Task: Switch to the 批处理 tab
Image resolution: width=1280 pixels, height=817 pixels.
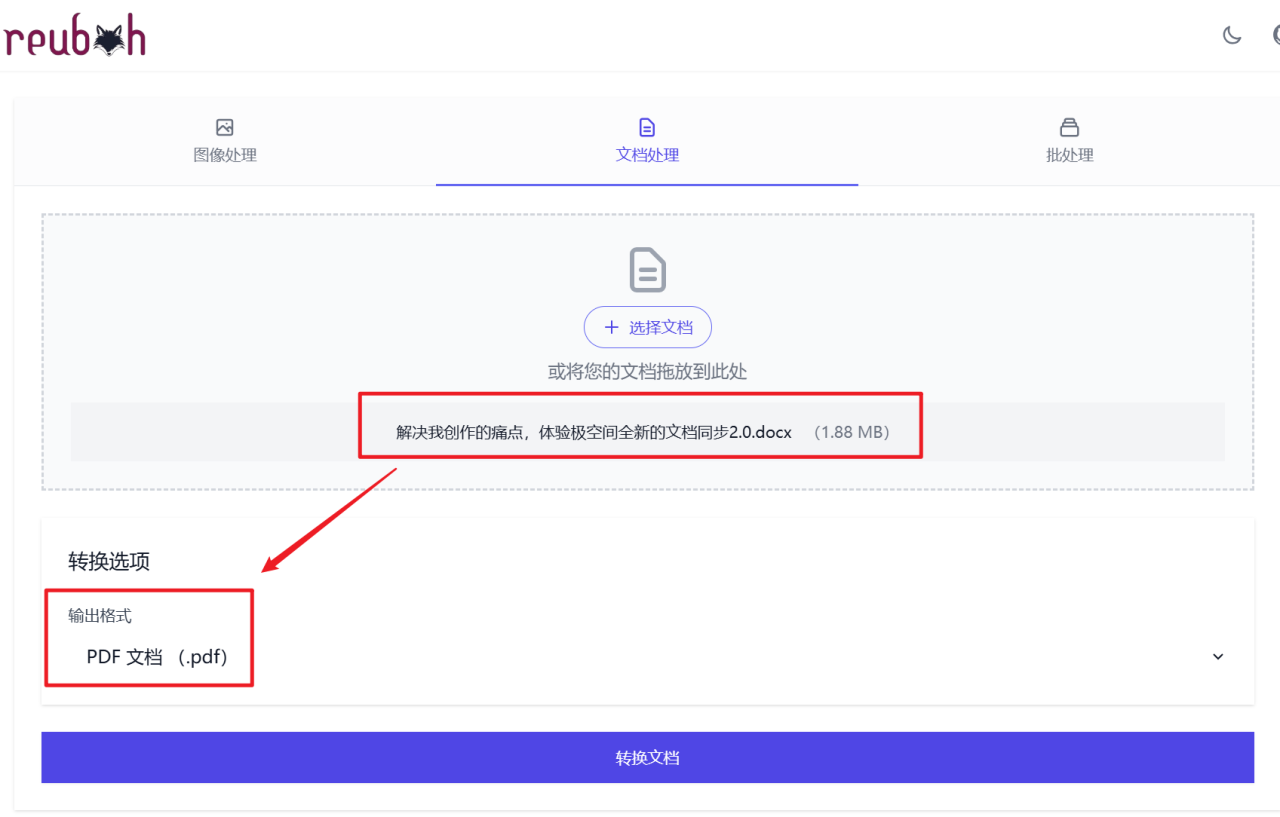Action: tap(1069, 140)
